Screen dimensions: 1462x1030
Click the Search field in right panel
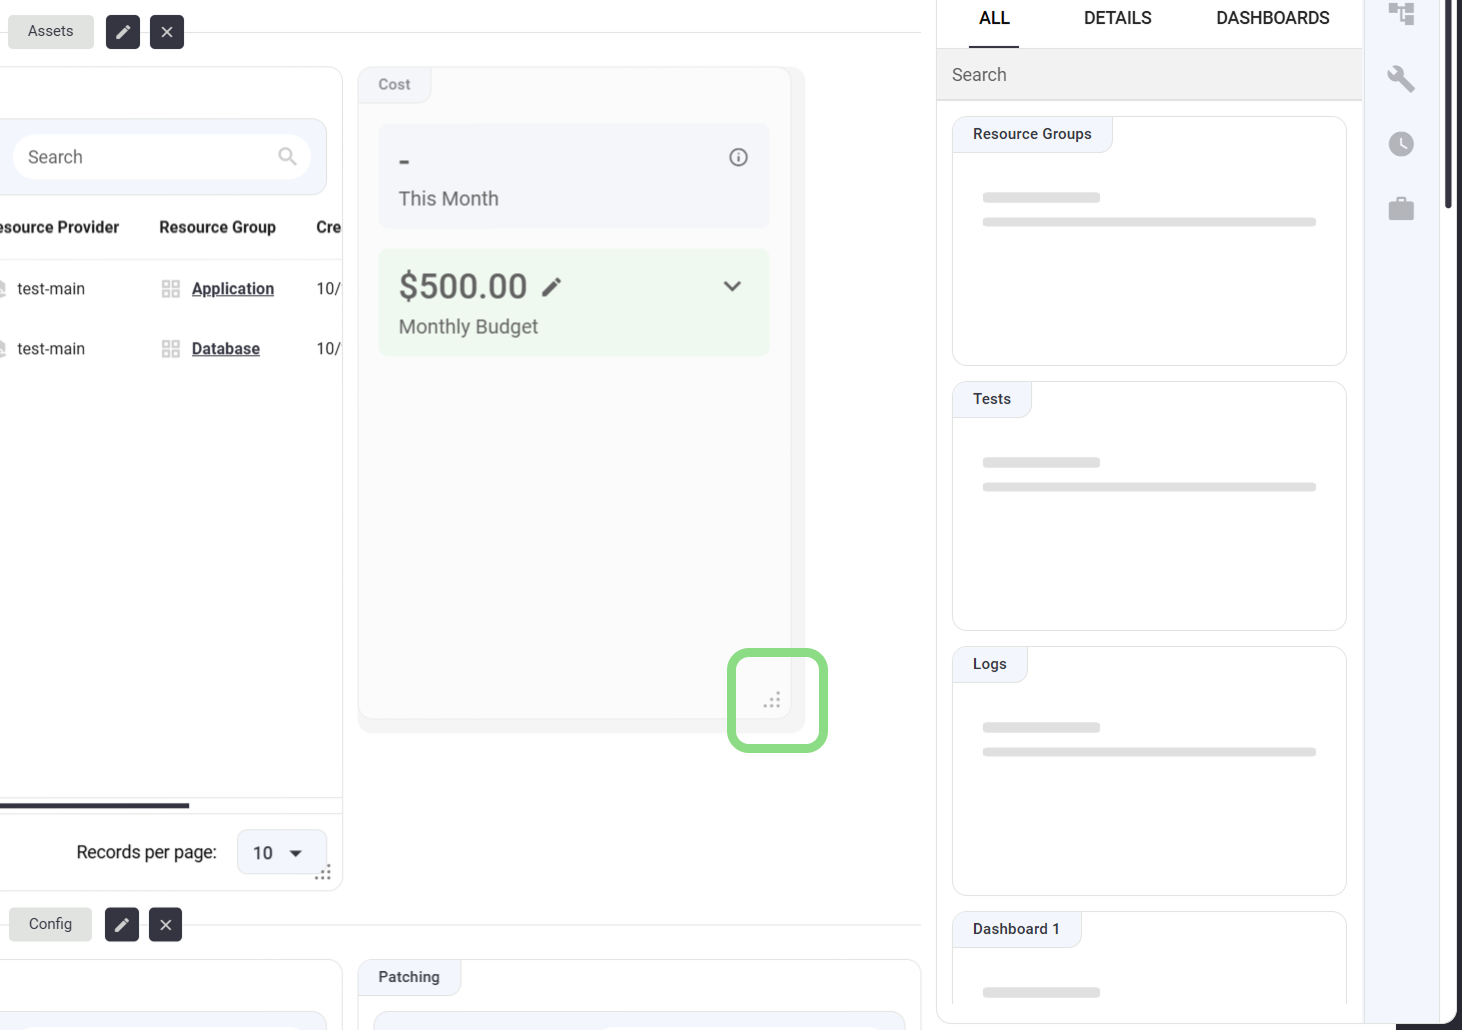coord(1148,75)
